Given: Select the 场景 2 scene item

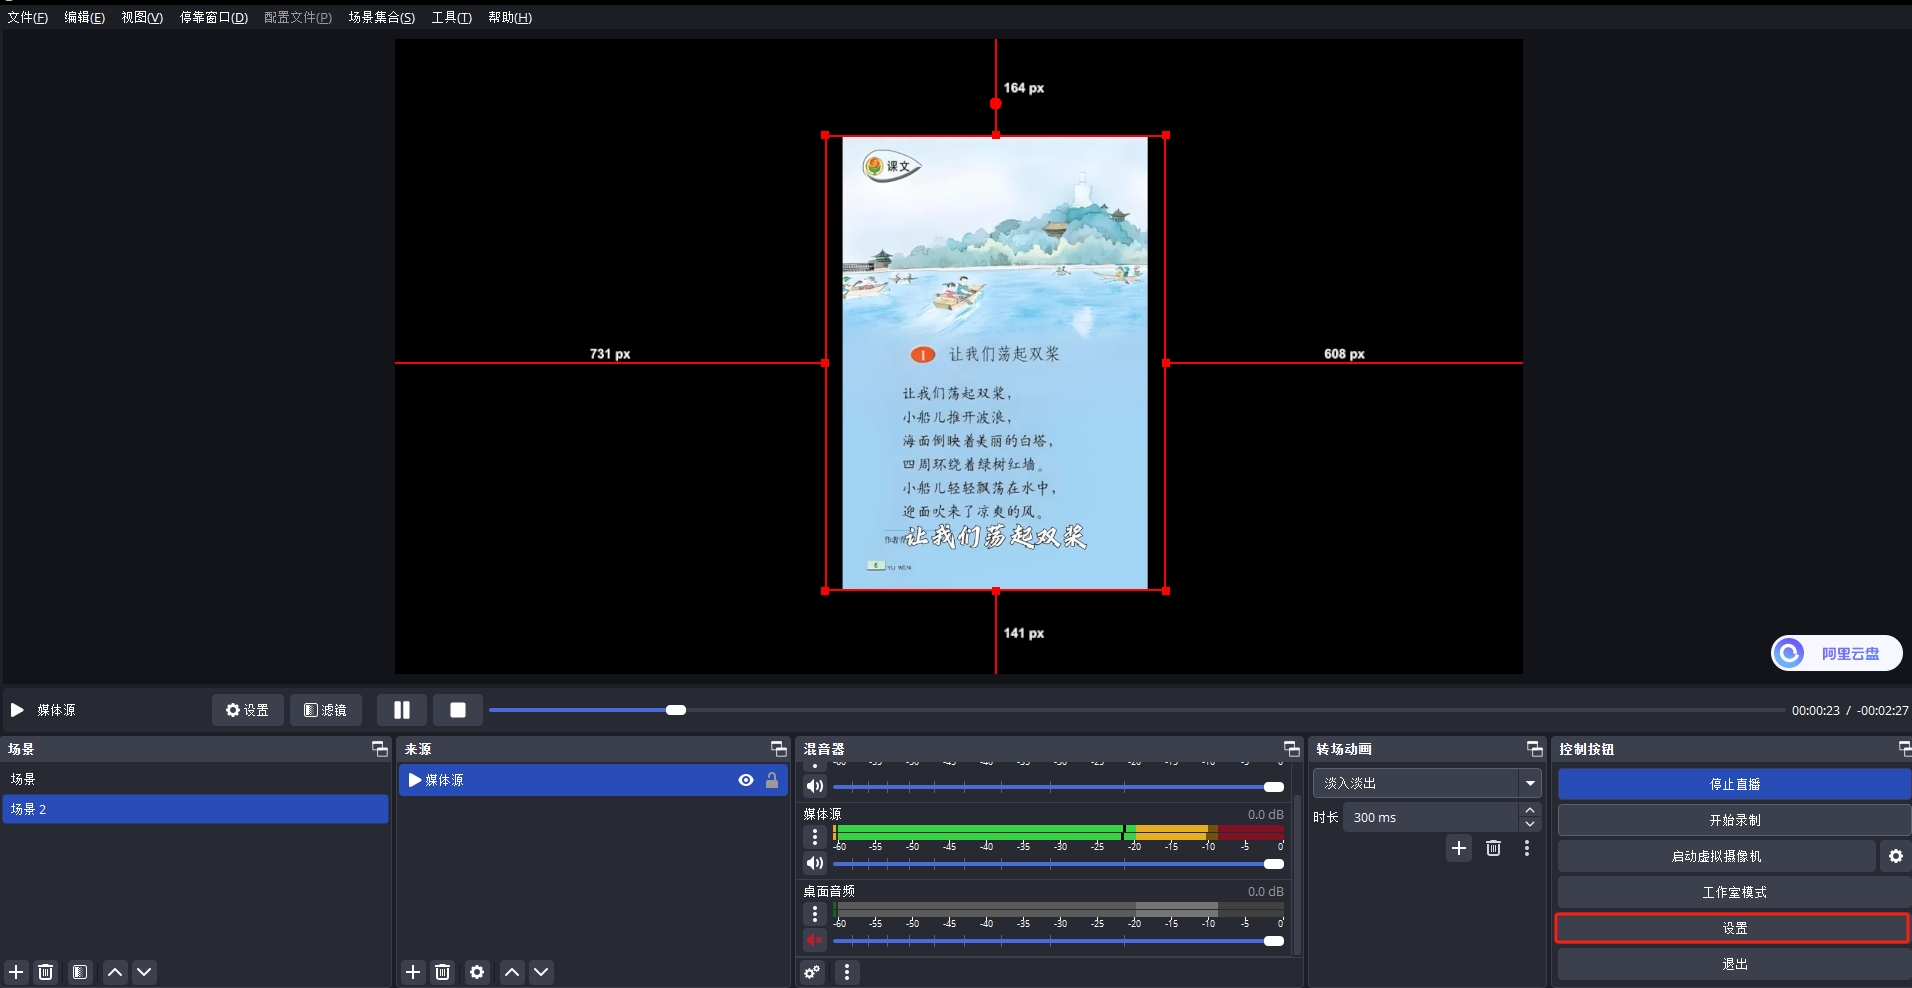Looking at the screenshot, I should point(195,809).
